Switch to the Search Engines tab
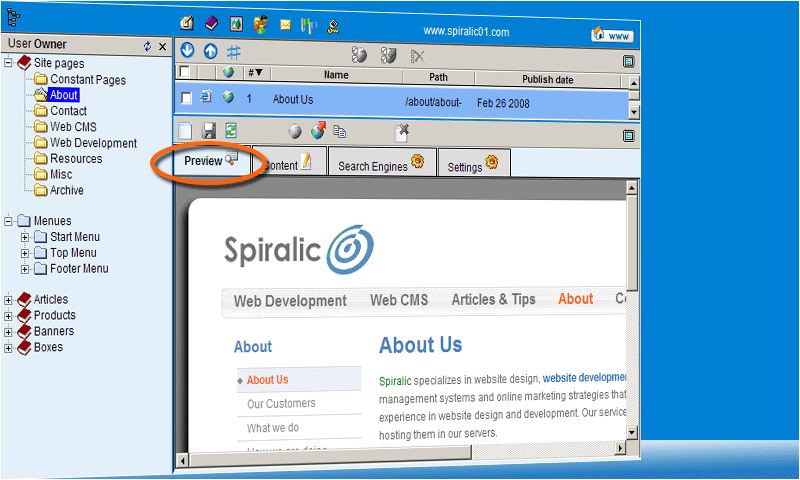This screenshot has height=480, width=800. (382, 163)
